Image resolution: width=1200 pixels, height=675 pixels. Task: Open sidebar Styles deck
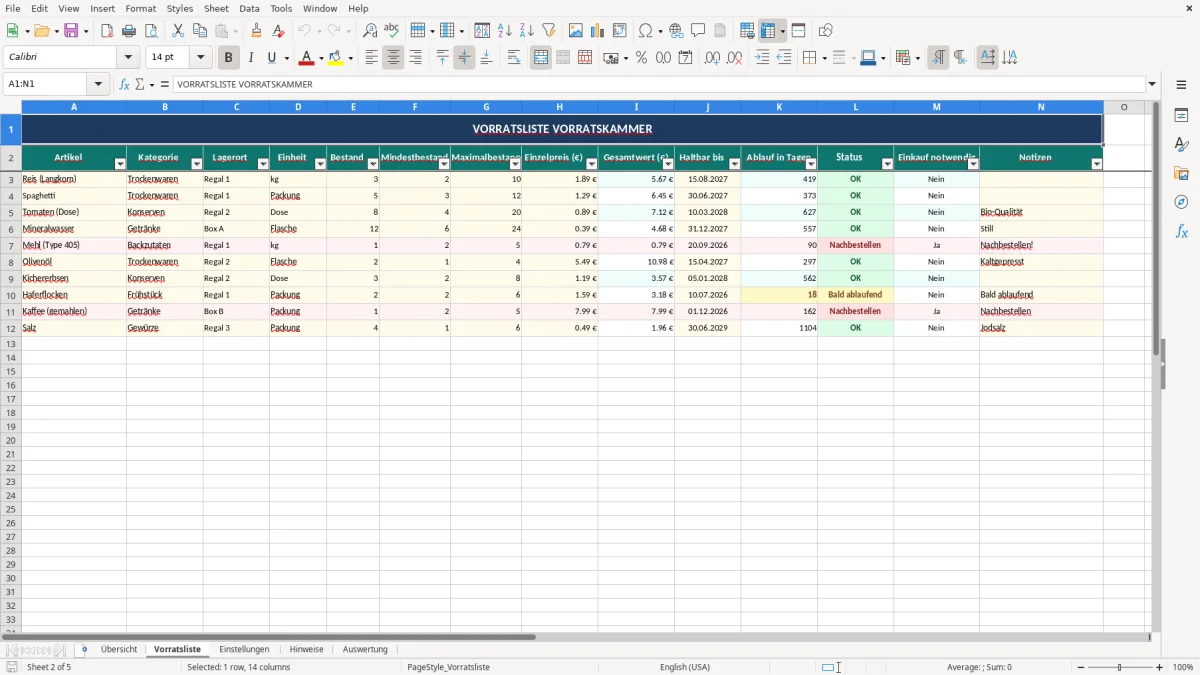(x=1181, y=145)
